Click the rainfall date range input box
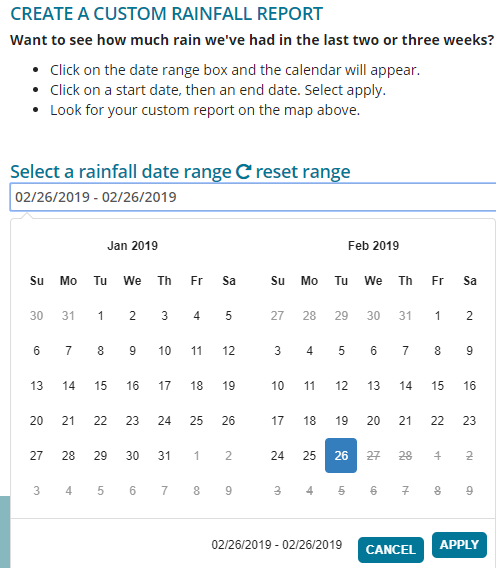 coord(253,197)
